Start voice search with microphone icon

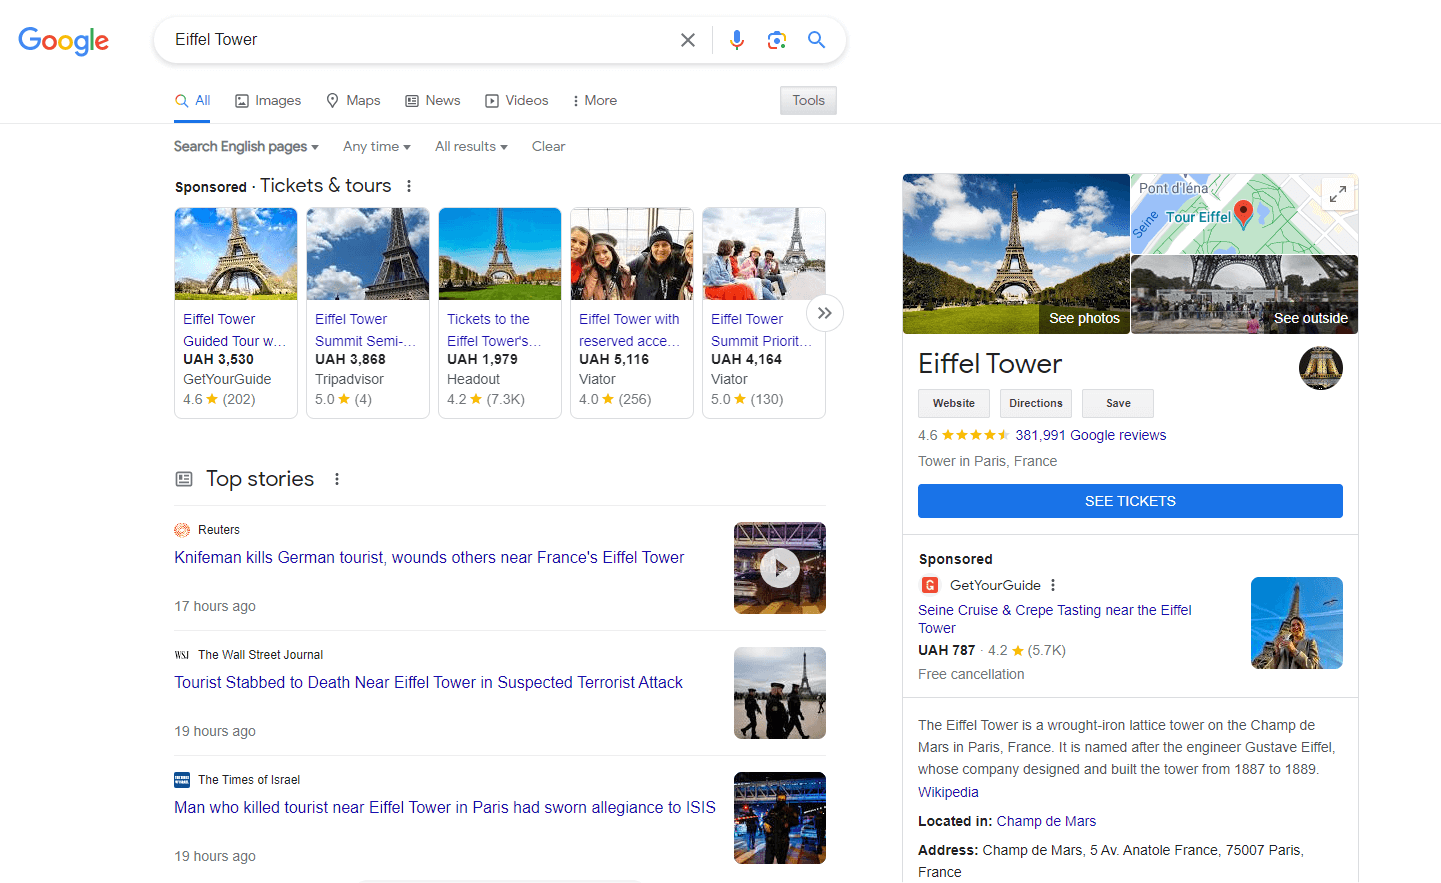click(x=737, y=40)
